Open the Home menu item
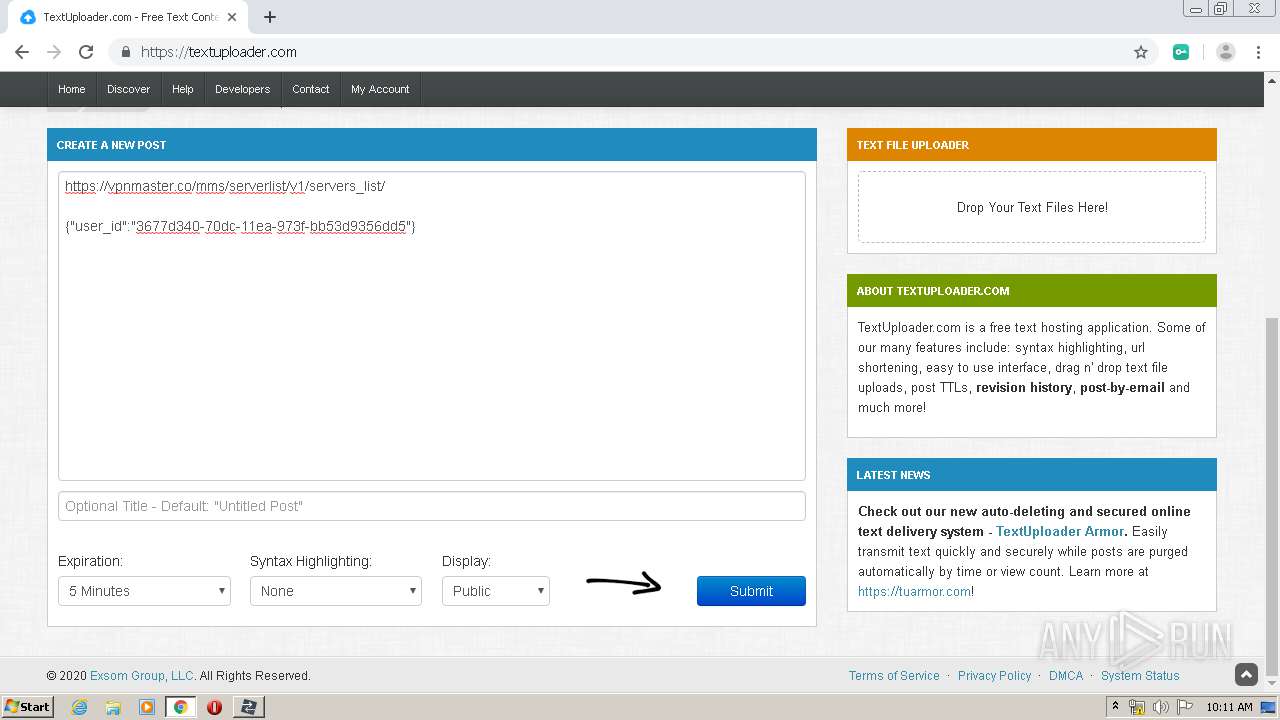1280x720 pixels. coord(72,89)
